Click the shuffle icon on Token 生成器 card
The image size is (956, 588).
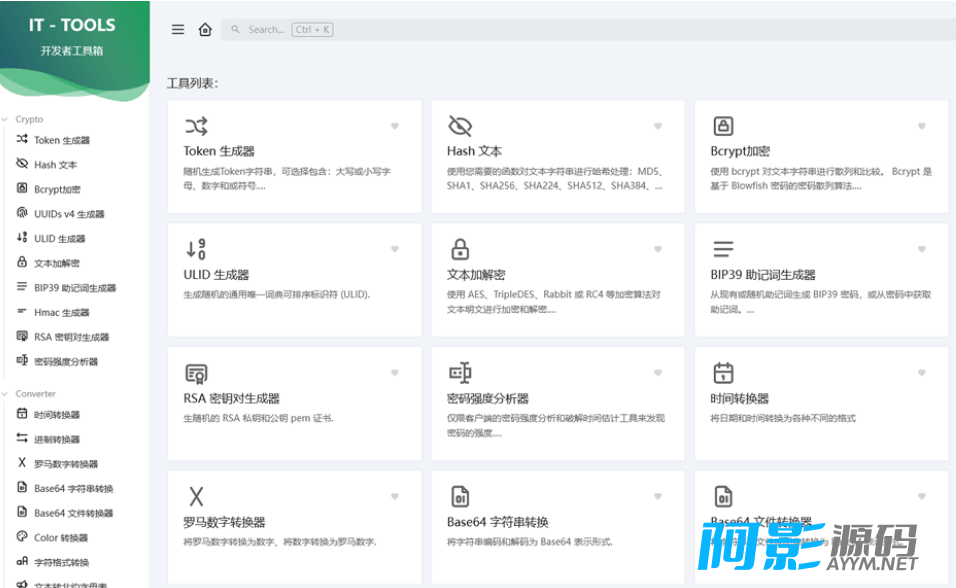click(x=196, y=126)
